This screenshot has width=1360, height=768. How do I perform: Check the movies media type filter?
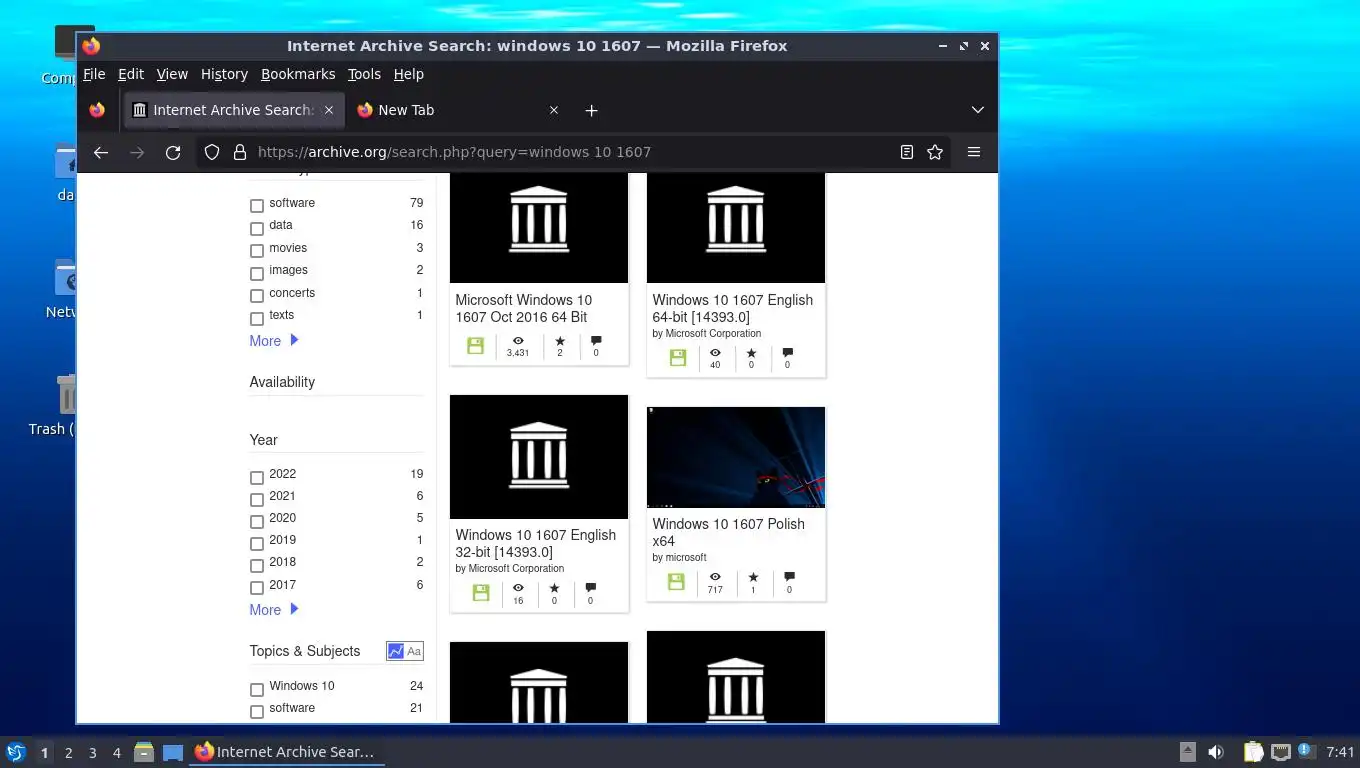[257, 251]
